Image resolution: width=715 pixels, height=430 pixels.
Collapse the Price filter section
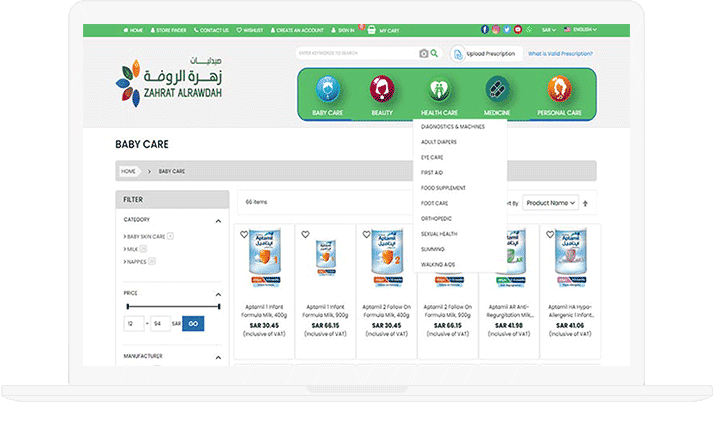coord(218,293)
